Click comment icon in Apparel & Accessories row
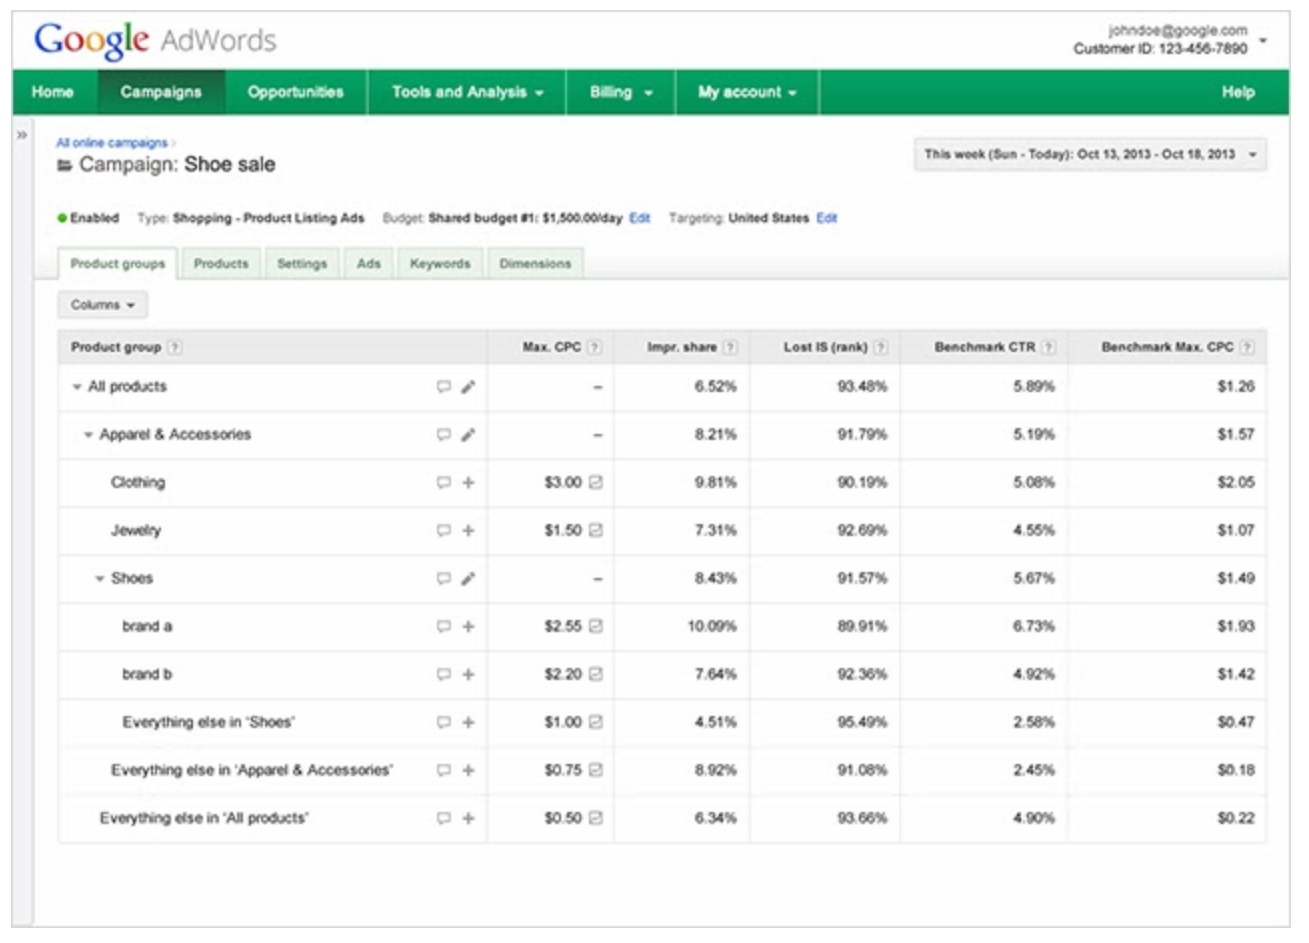Image resolution: width=1309 pixels, height=943 pixels. click(x=443, y=435)
